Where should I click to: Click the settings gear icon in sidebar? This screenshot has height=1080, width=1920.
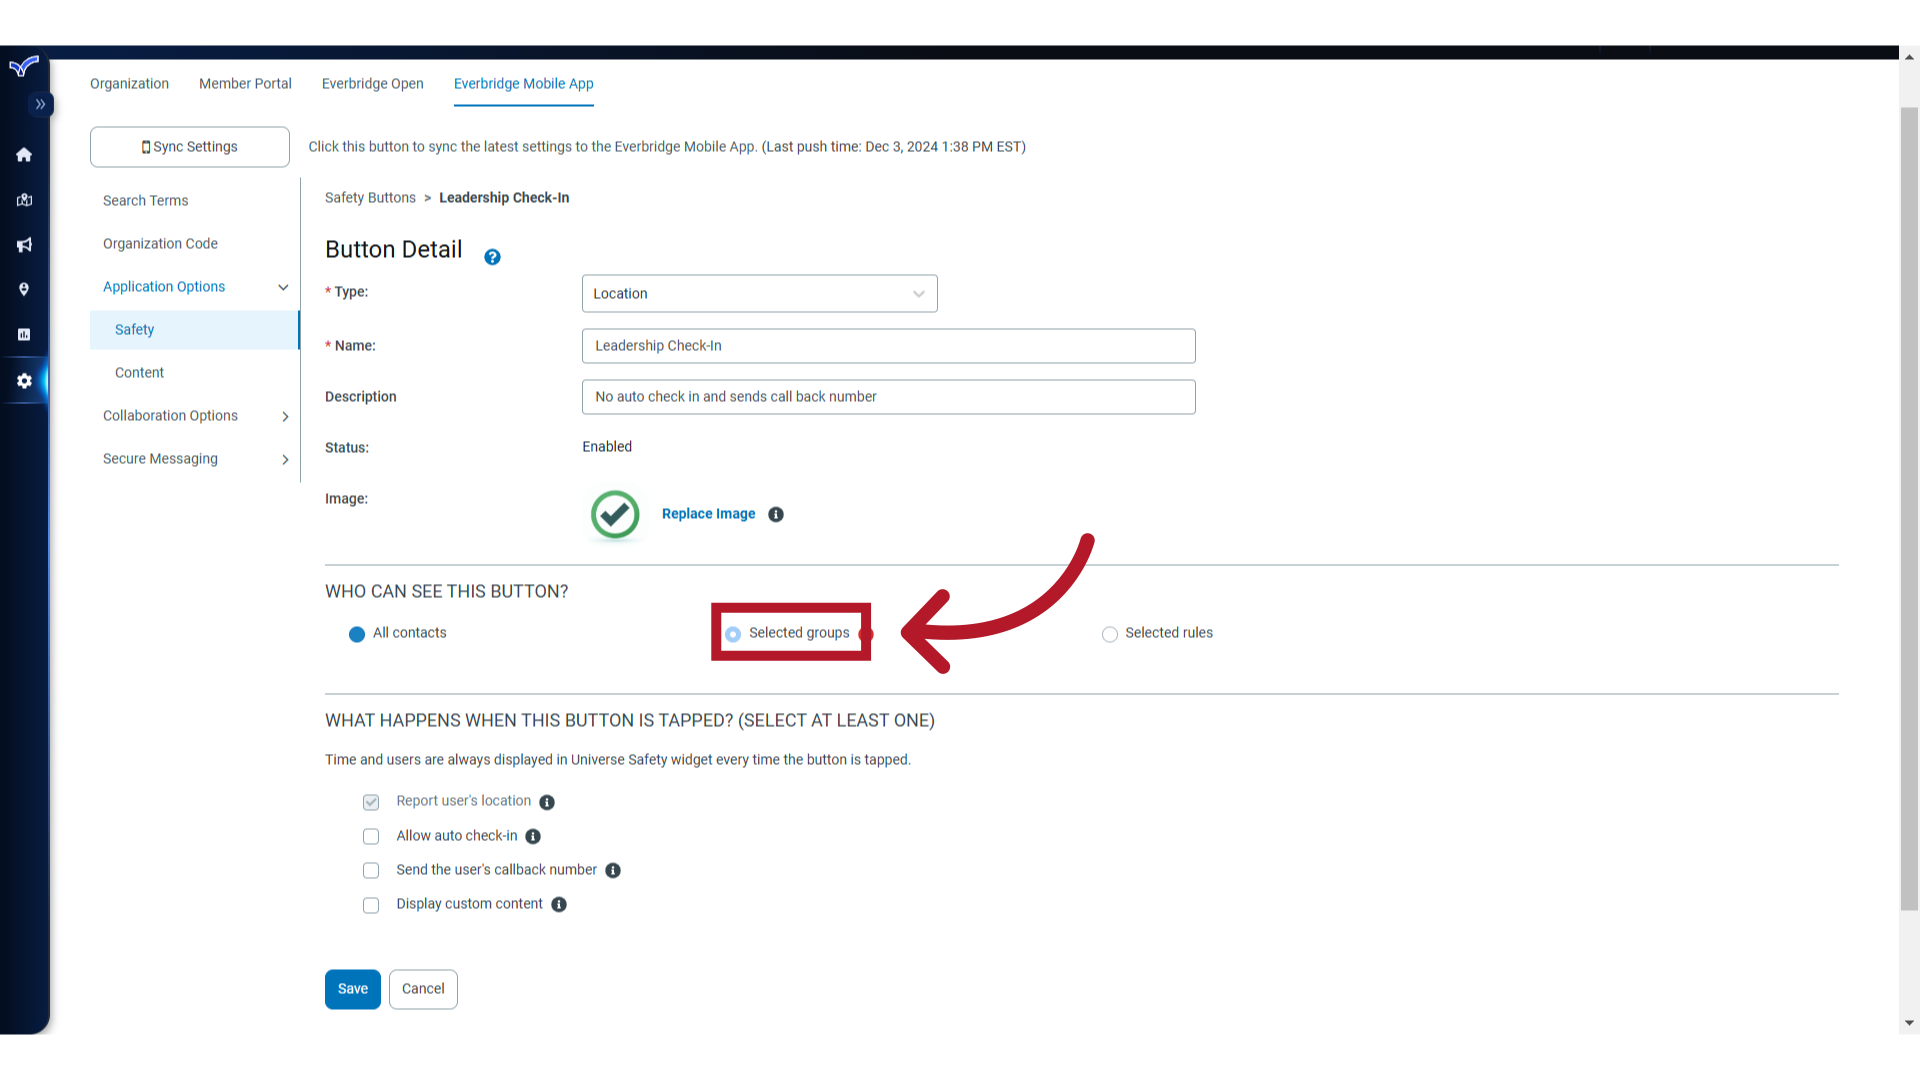(x=24, y=380)
